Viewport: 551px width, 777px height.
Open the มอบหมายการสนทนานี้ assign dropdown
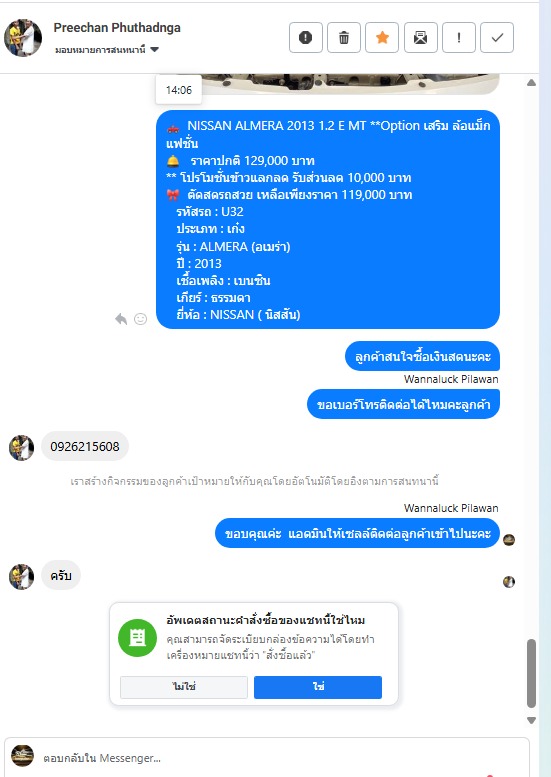click(107, 50)
